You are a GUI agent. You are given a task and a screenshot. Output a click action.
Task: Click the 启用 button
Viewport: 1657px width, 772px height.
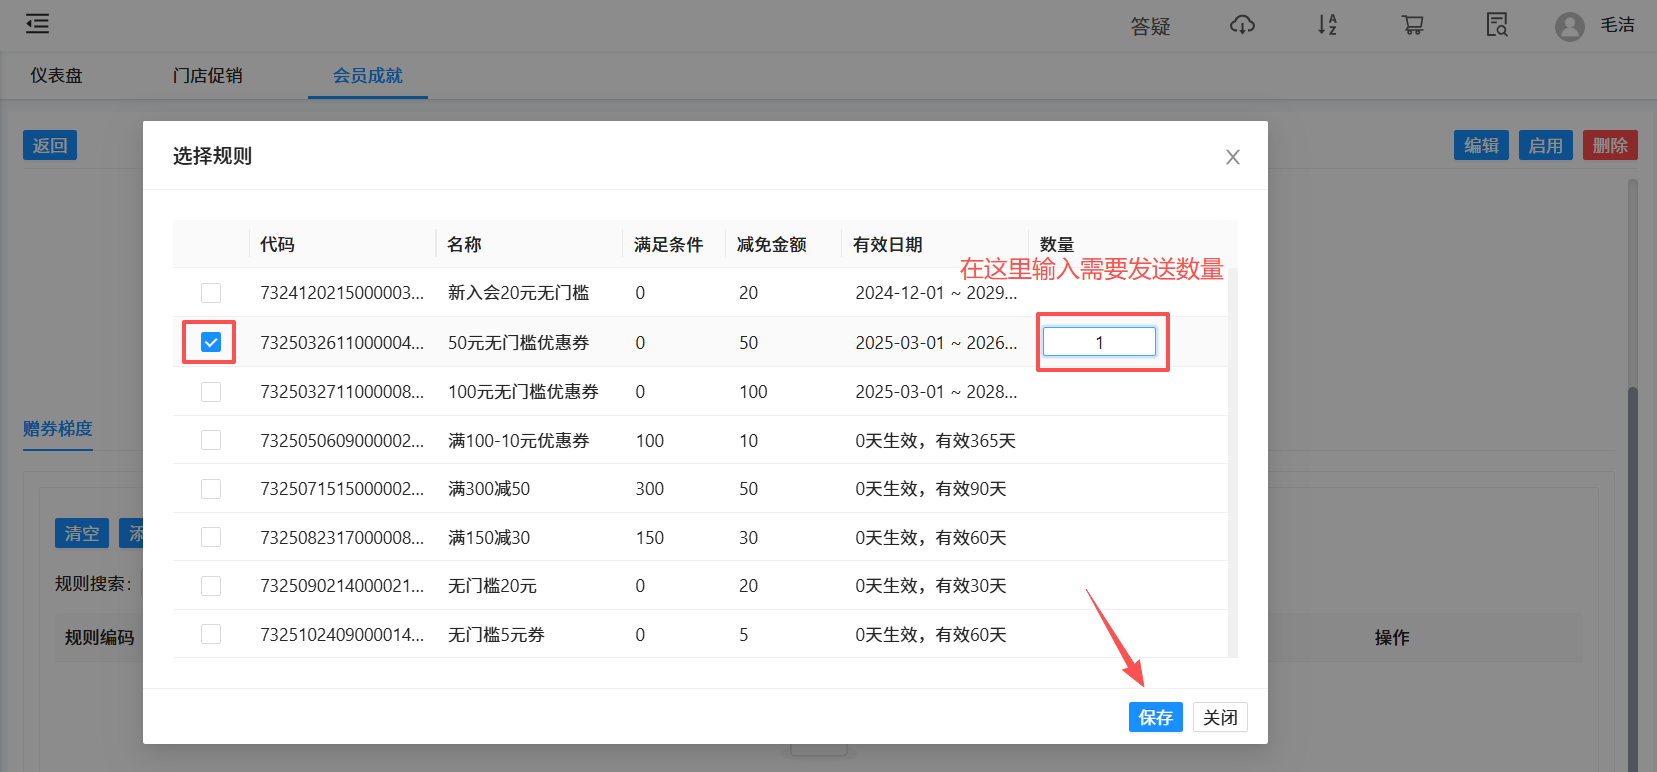tap(1546, 146)
